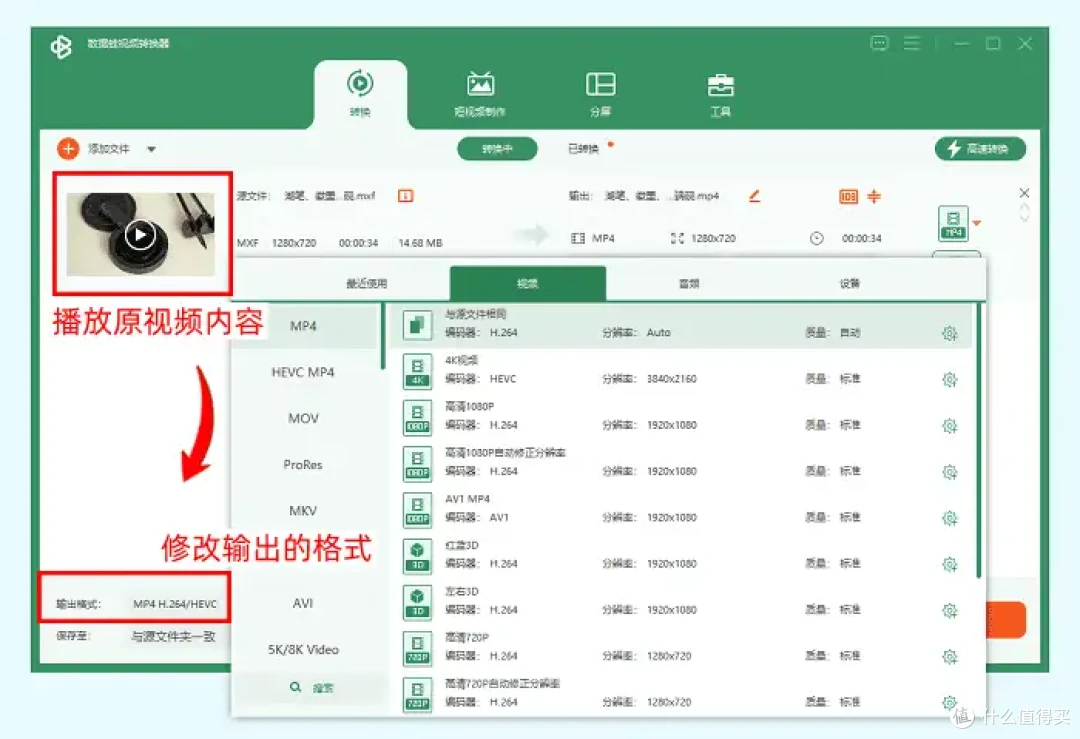Switch to the 音频 audio formats tab
This screenshot has height=739, width=1080.
point(689,283)
